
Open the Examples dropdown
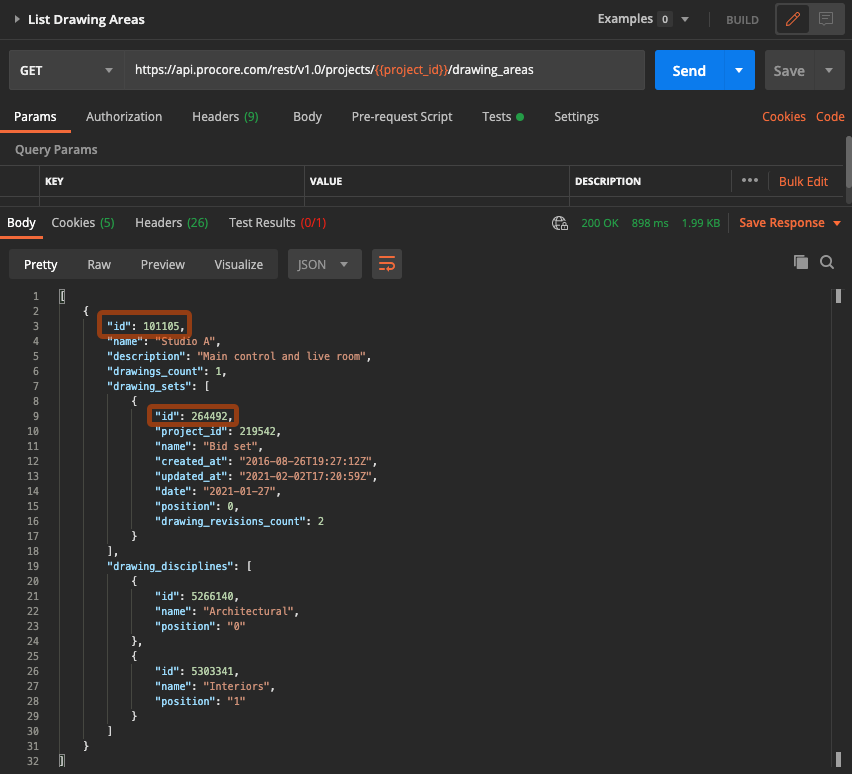pyautogui.click(x=643, y=19)
